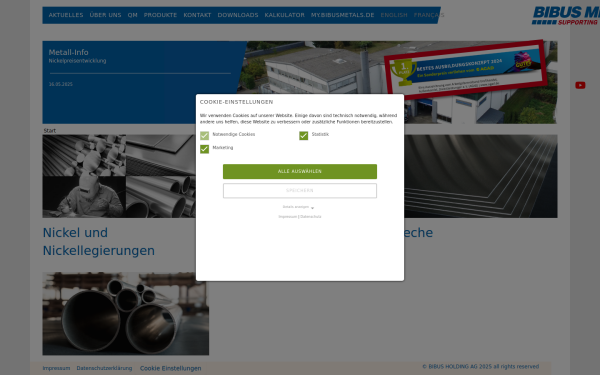600x375 pixels.
Task: Toggle the Notwendige Cookies checkbox
Action: point(204,135)
